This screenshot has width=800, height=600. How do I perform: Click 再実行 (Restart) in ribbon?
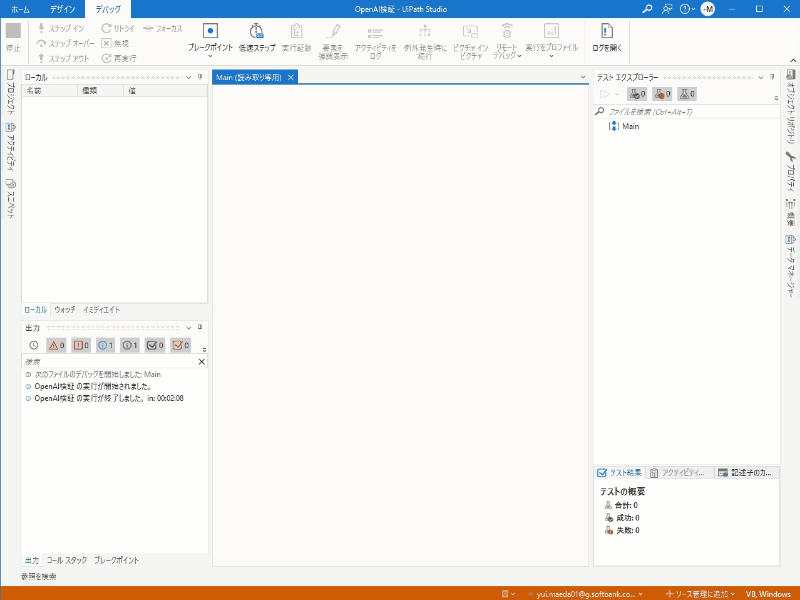(x=119, y=58)
